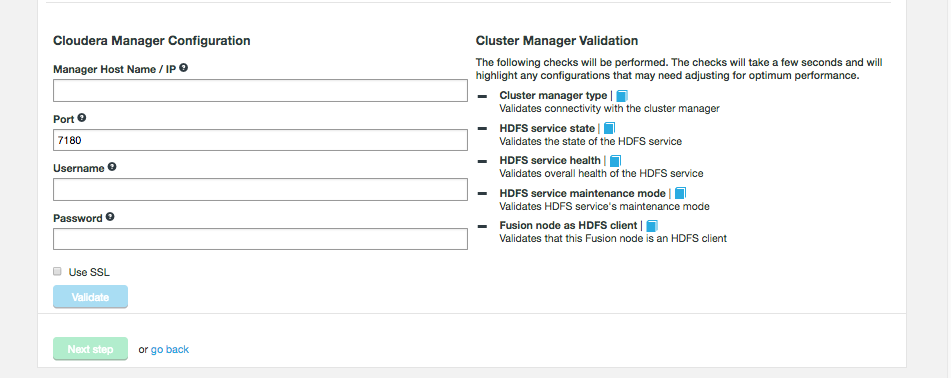Open help tooltip for Manager Host Name / IP

pyautogui.click(x=183, y=68)
